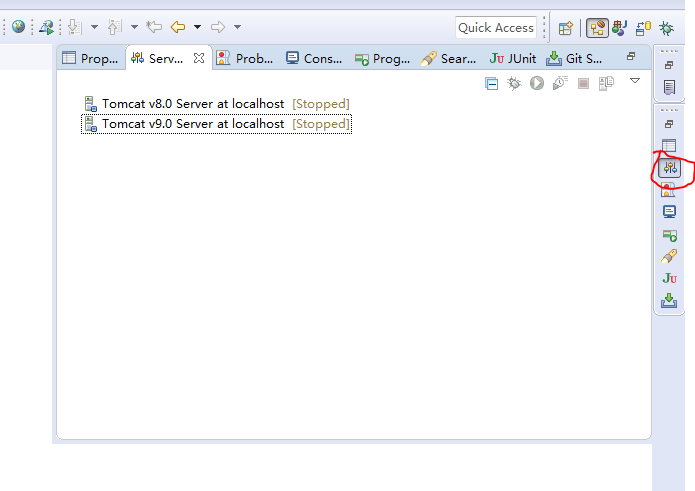Switch to the Debug perspective bug icon
The width and height of the screenshot is (695, 491).
click(x=666, y=28)
